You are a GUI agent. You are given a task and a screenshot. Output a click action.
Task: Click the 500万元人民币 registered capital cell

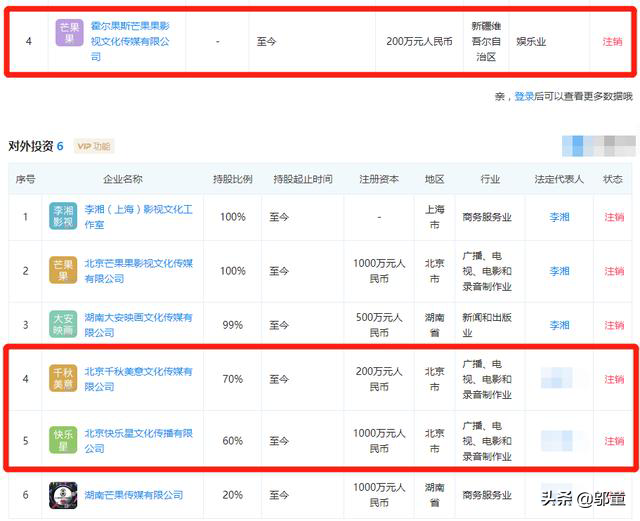coord(379,325)
